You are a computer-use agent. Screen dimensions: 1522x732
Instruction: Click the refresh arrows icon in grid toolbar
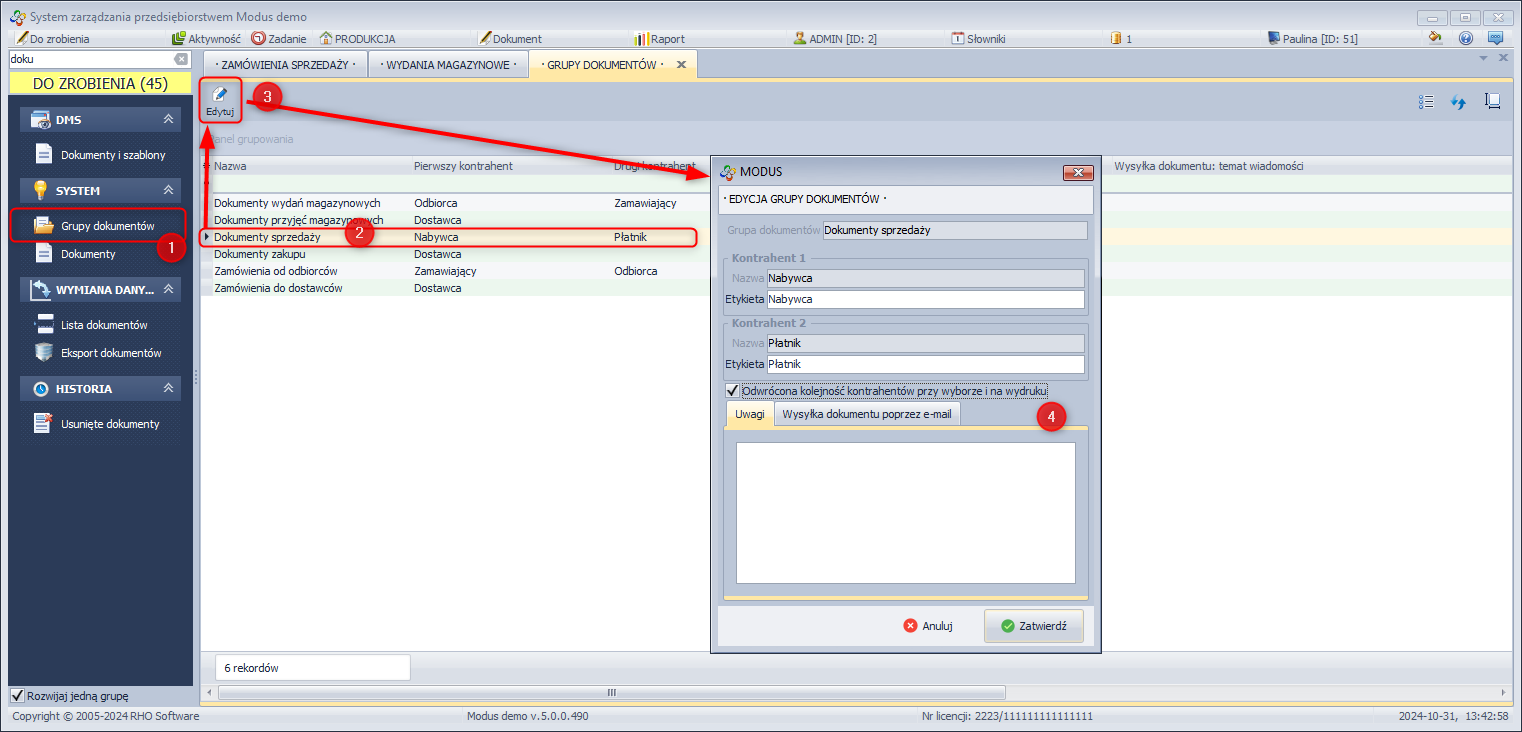click(1458, 102)
